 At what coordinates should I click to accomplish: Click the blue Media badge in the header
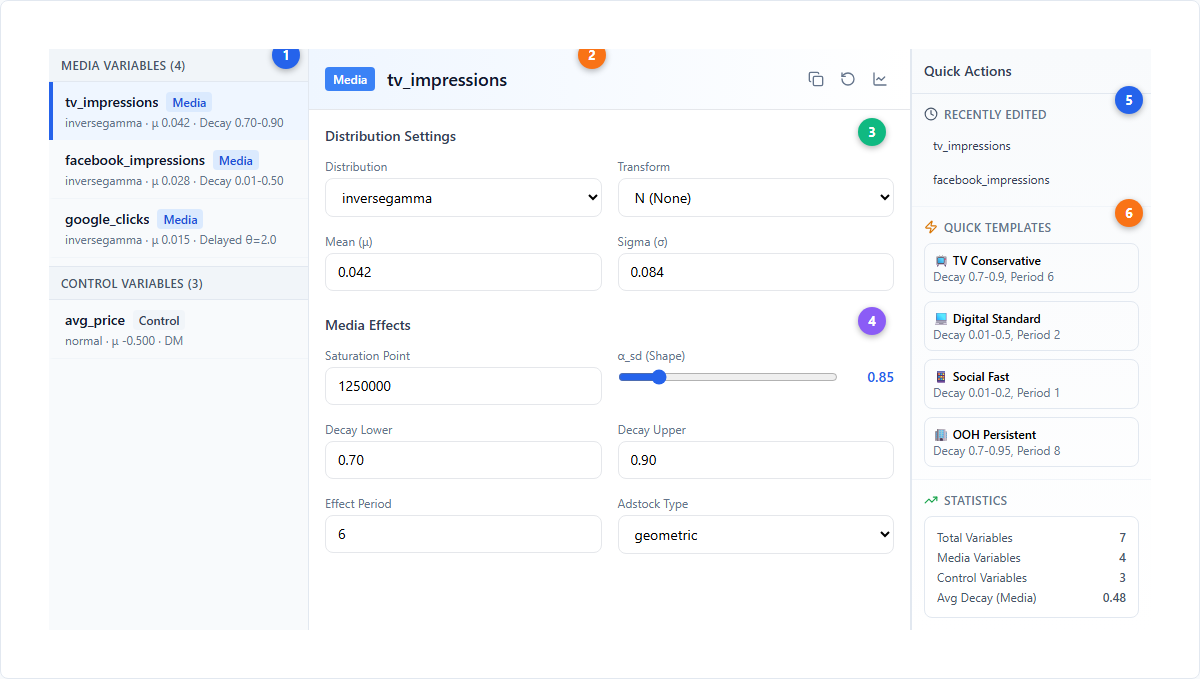350,80
